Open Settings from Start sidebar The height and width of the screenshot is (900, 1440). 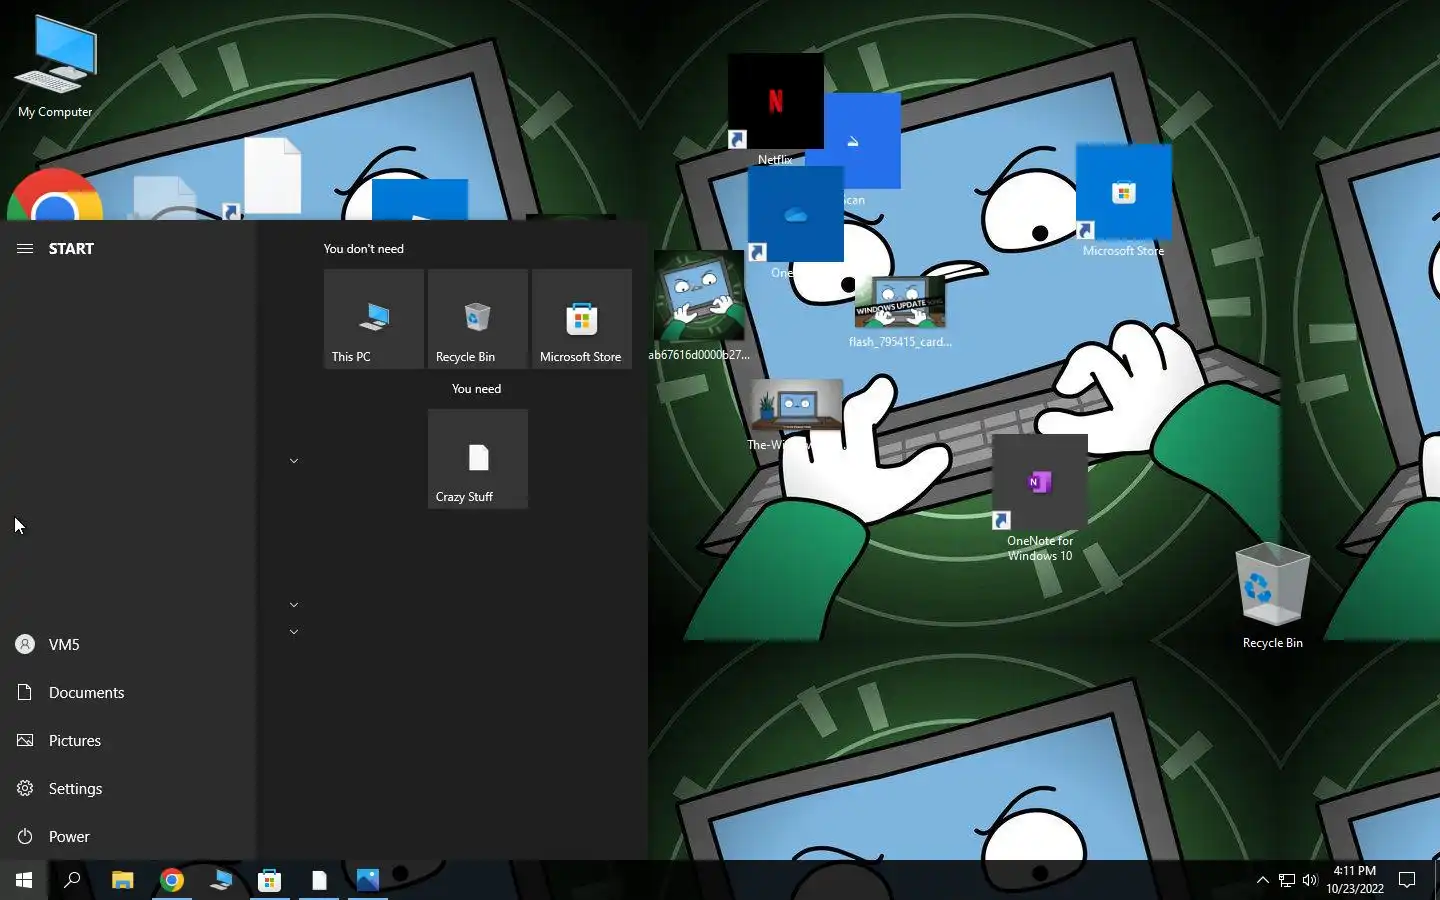pos(128,789)
